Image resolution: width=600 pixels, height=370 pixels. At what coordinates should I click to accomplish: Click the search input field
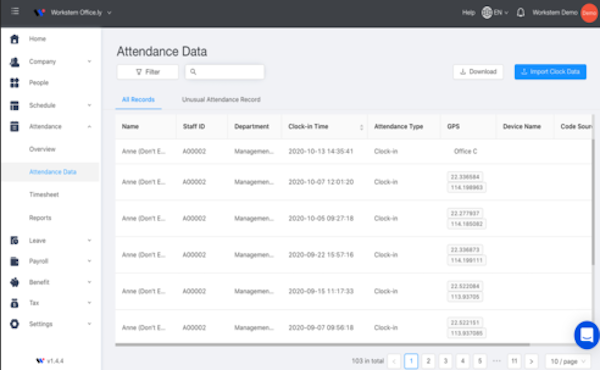[225, 72]
